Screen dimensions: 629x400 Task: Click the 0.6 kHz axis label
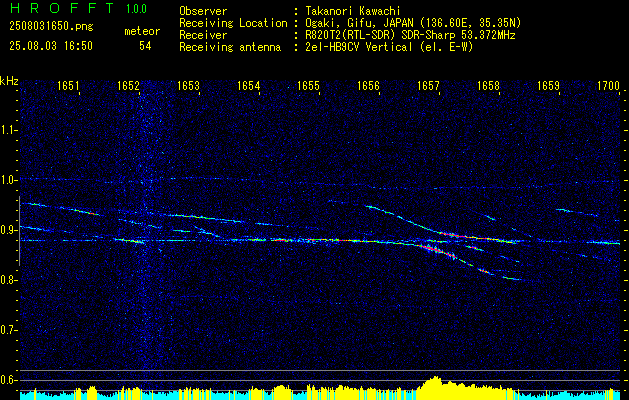pos(8,380)
